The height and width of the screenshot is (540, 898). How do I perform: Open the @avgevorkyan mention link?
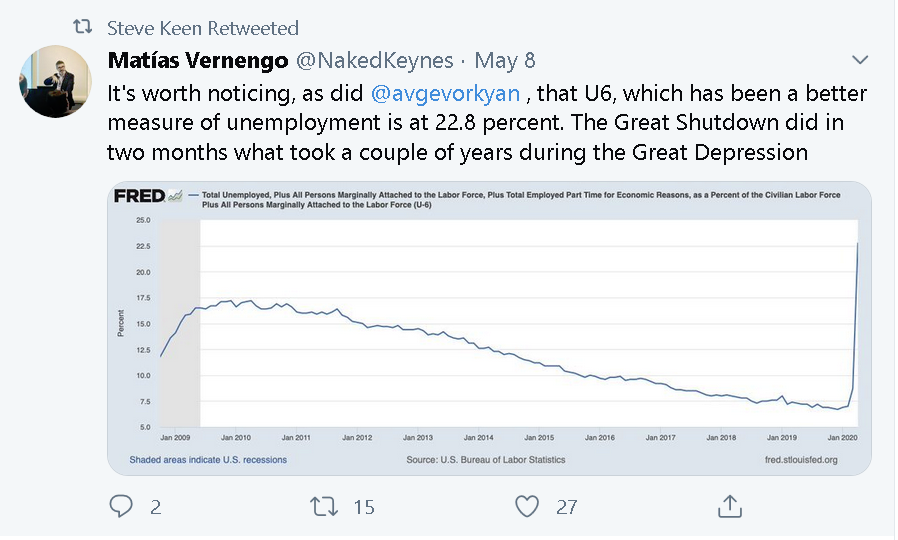[x=446, y=93]
